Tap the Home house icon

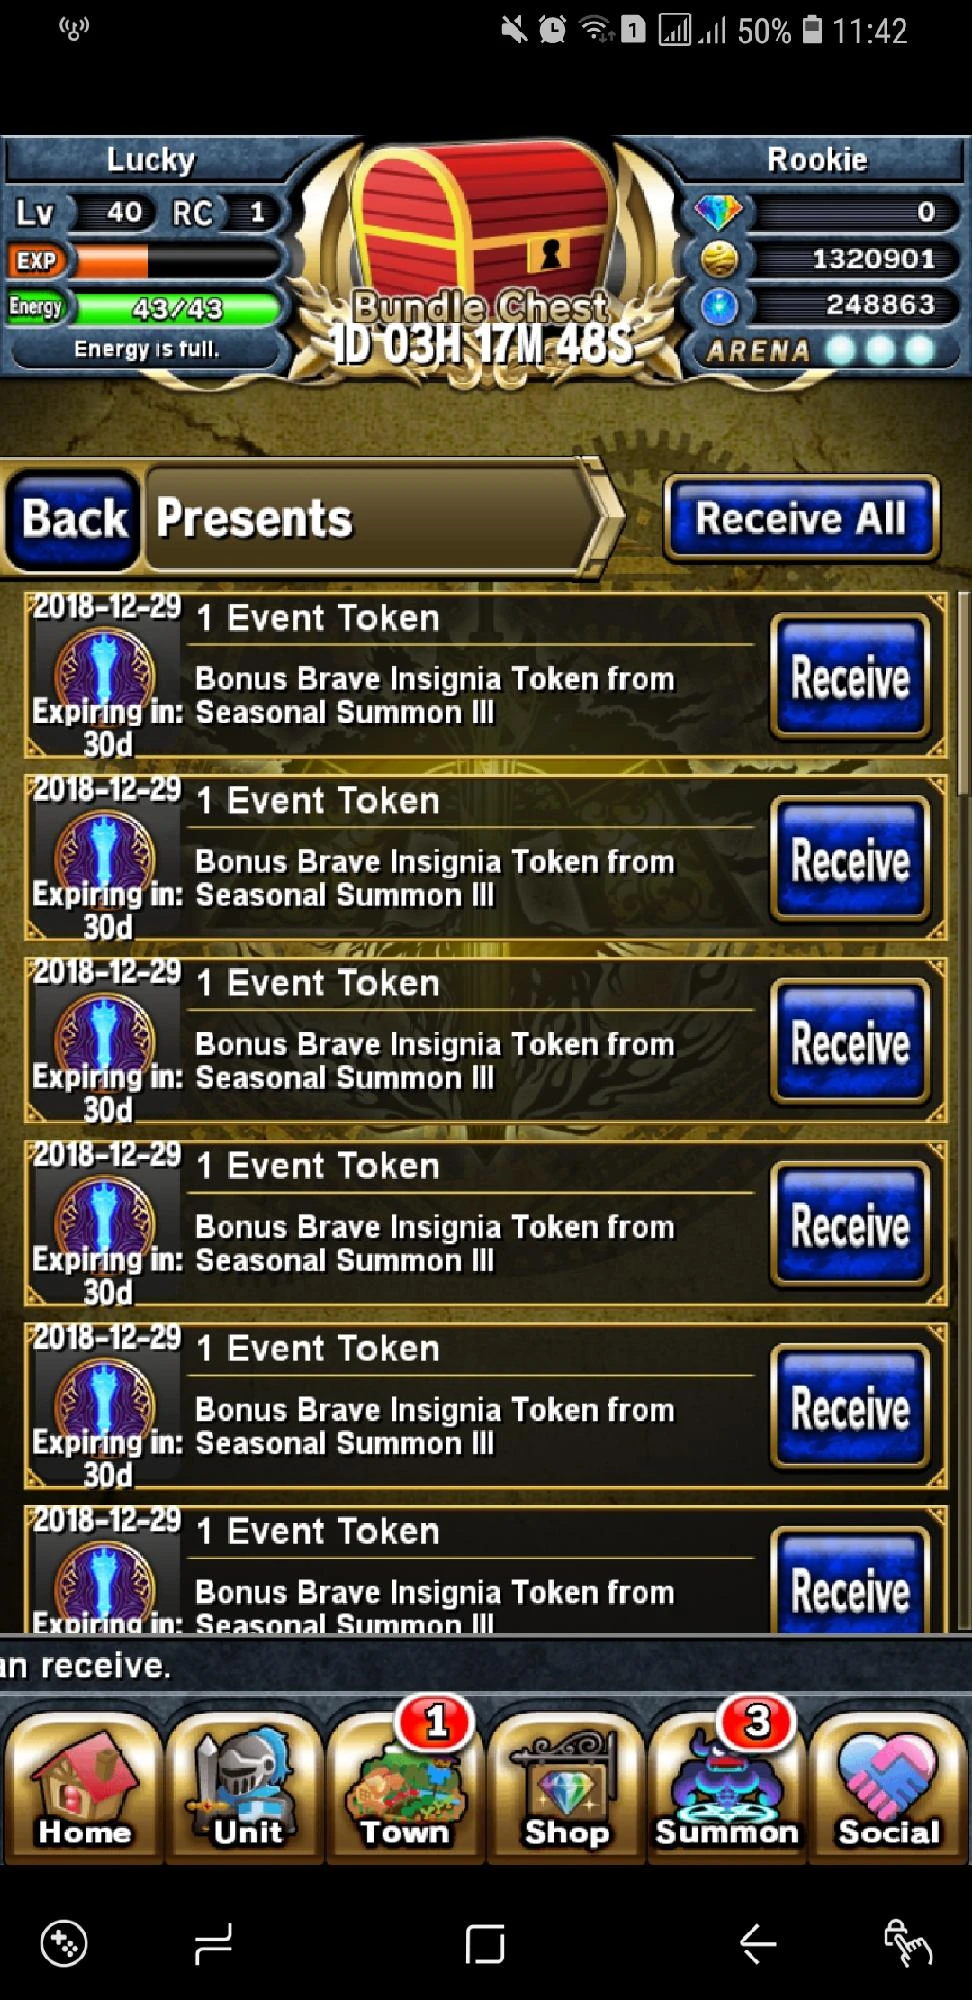(84, 1787)
